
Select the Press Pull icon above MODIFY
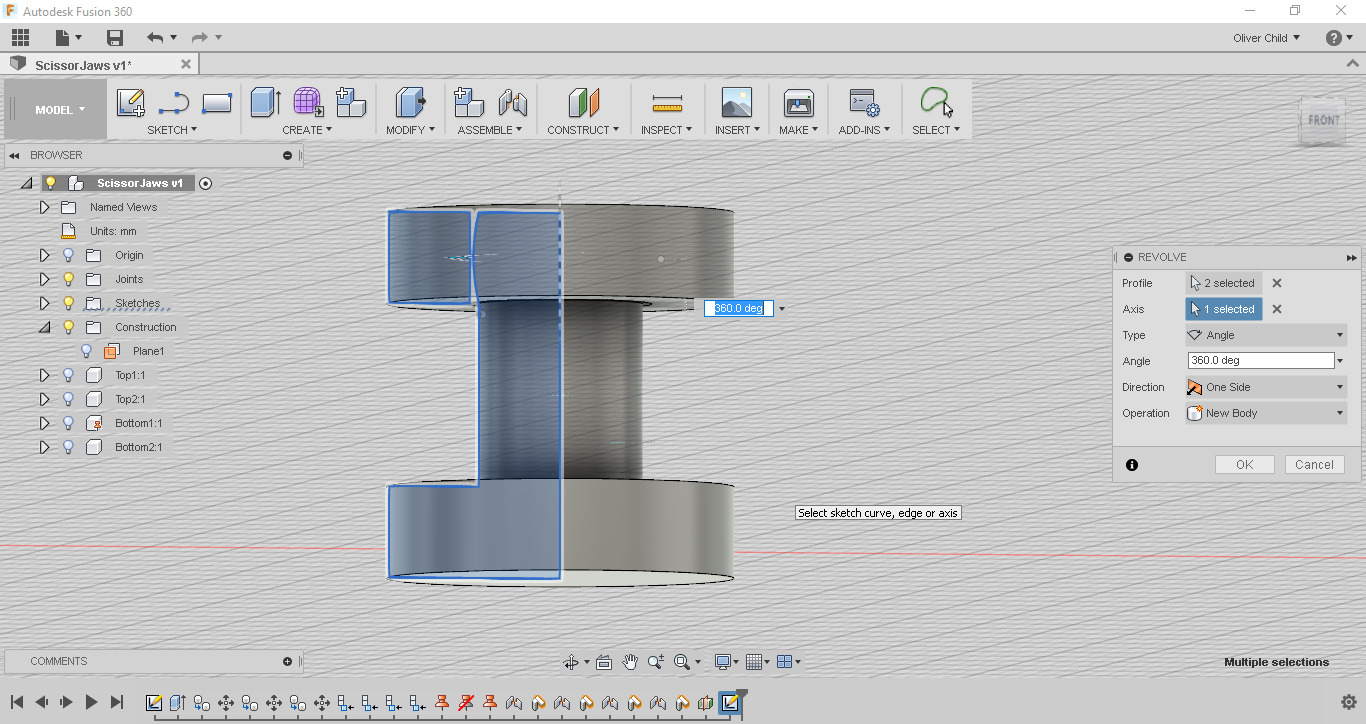(411, 103)
